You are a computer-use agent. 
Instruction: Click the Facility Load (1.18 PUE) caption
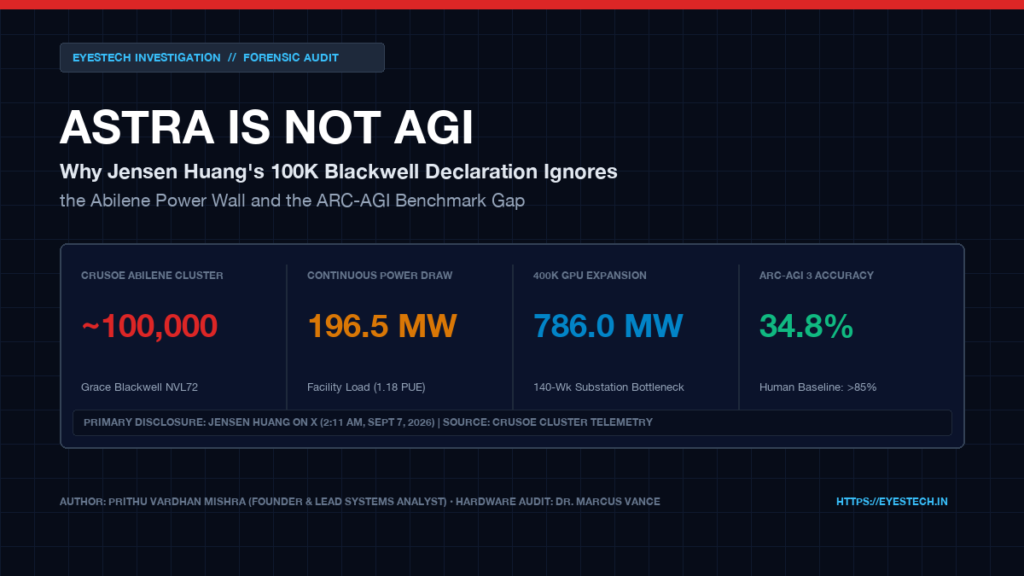[x=366, y=387]
